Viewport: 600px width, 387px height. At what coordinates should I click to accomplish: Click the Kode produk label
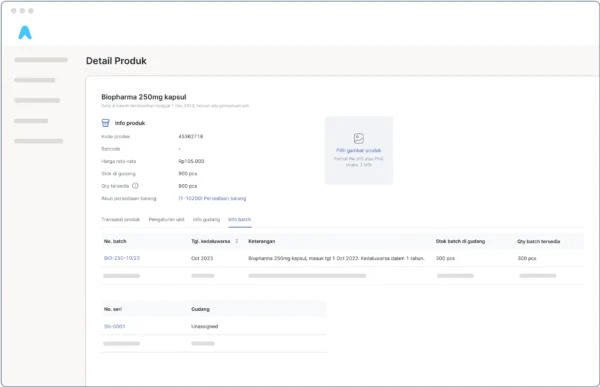(116, 136)
